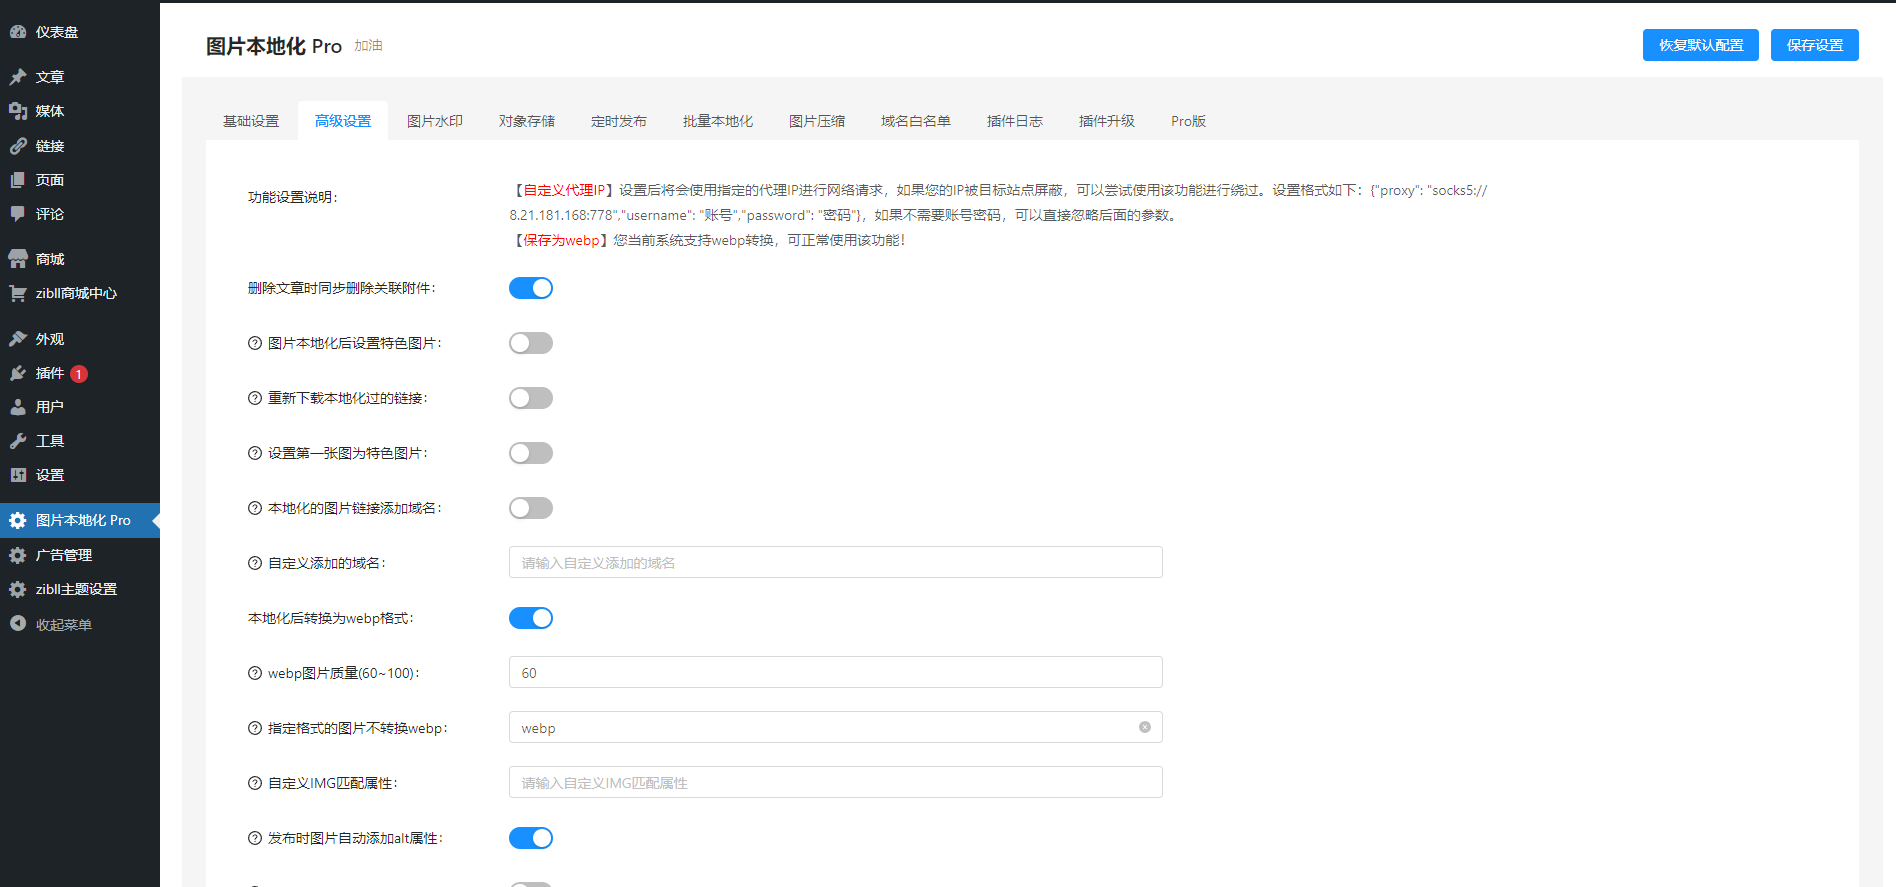
Task: Open 仪表盘 in the sidebar
Action: point(80,32)
